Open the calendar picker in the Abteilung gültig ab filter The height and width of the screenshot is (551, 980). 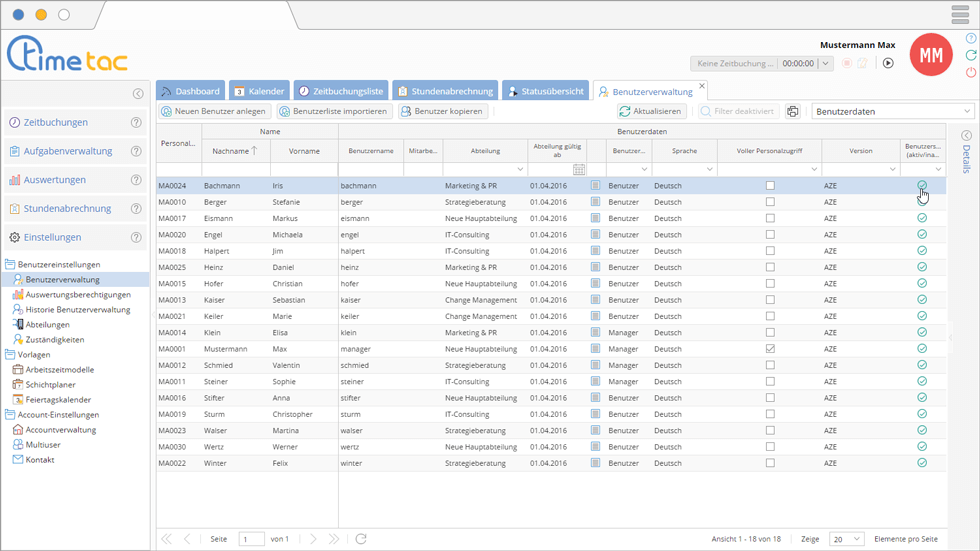click(x=579, y=170)
